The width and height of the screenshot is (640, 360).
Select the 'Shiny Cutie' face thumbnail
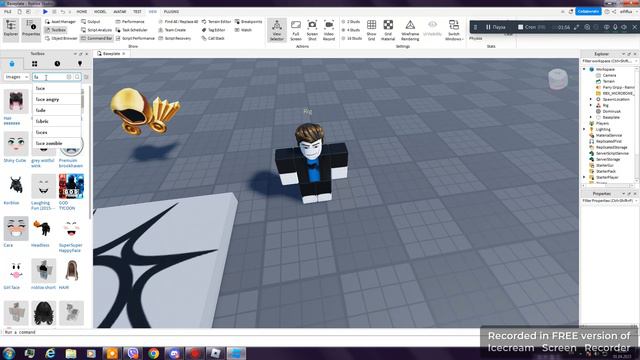16,144
